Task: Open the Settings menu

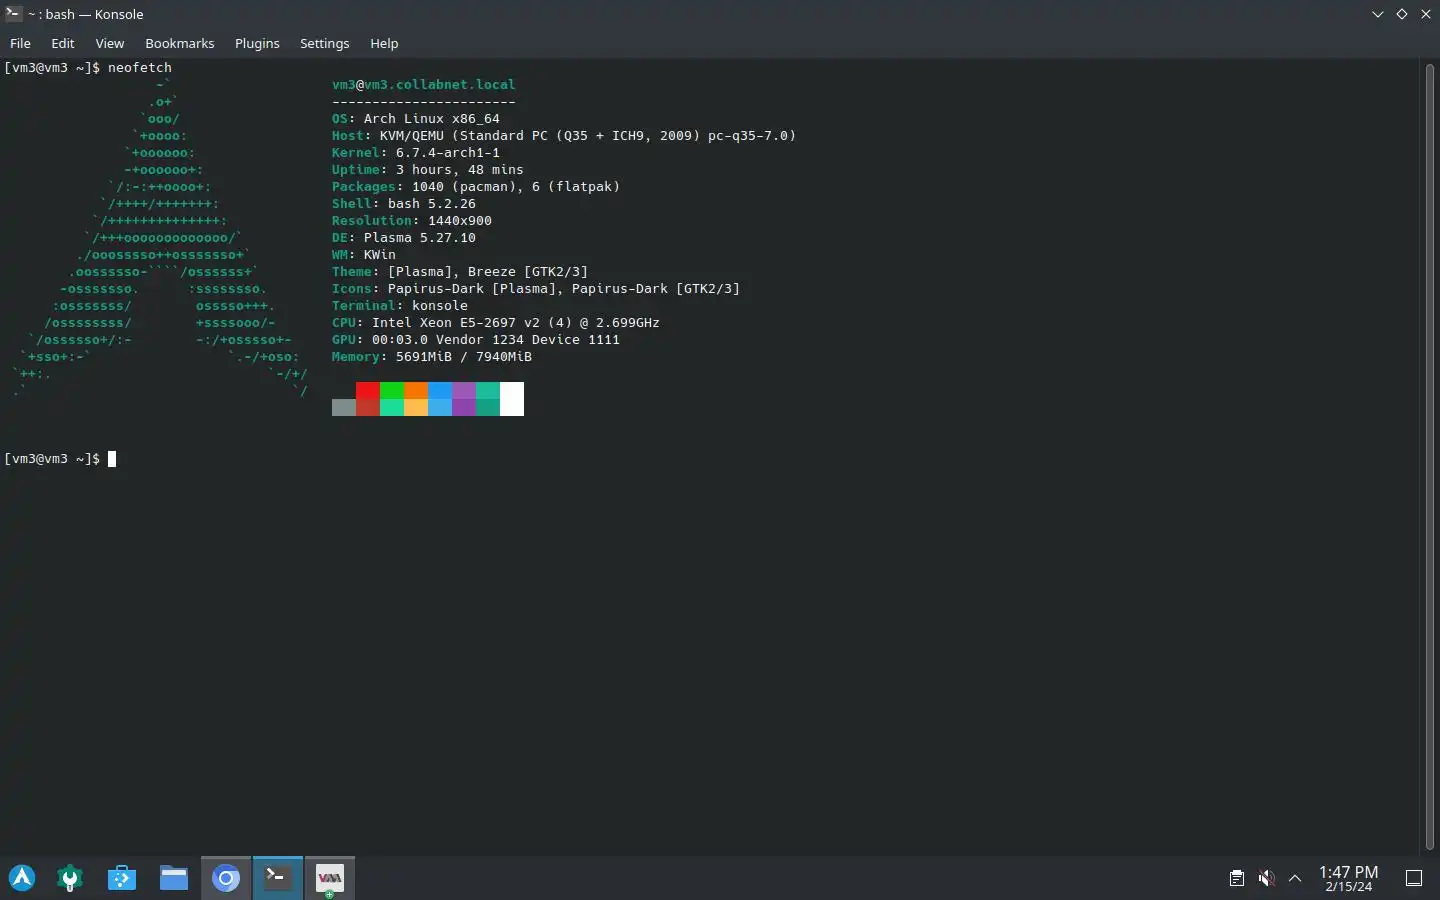Action: 325,43
